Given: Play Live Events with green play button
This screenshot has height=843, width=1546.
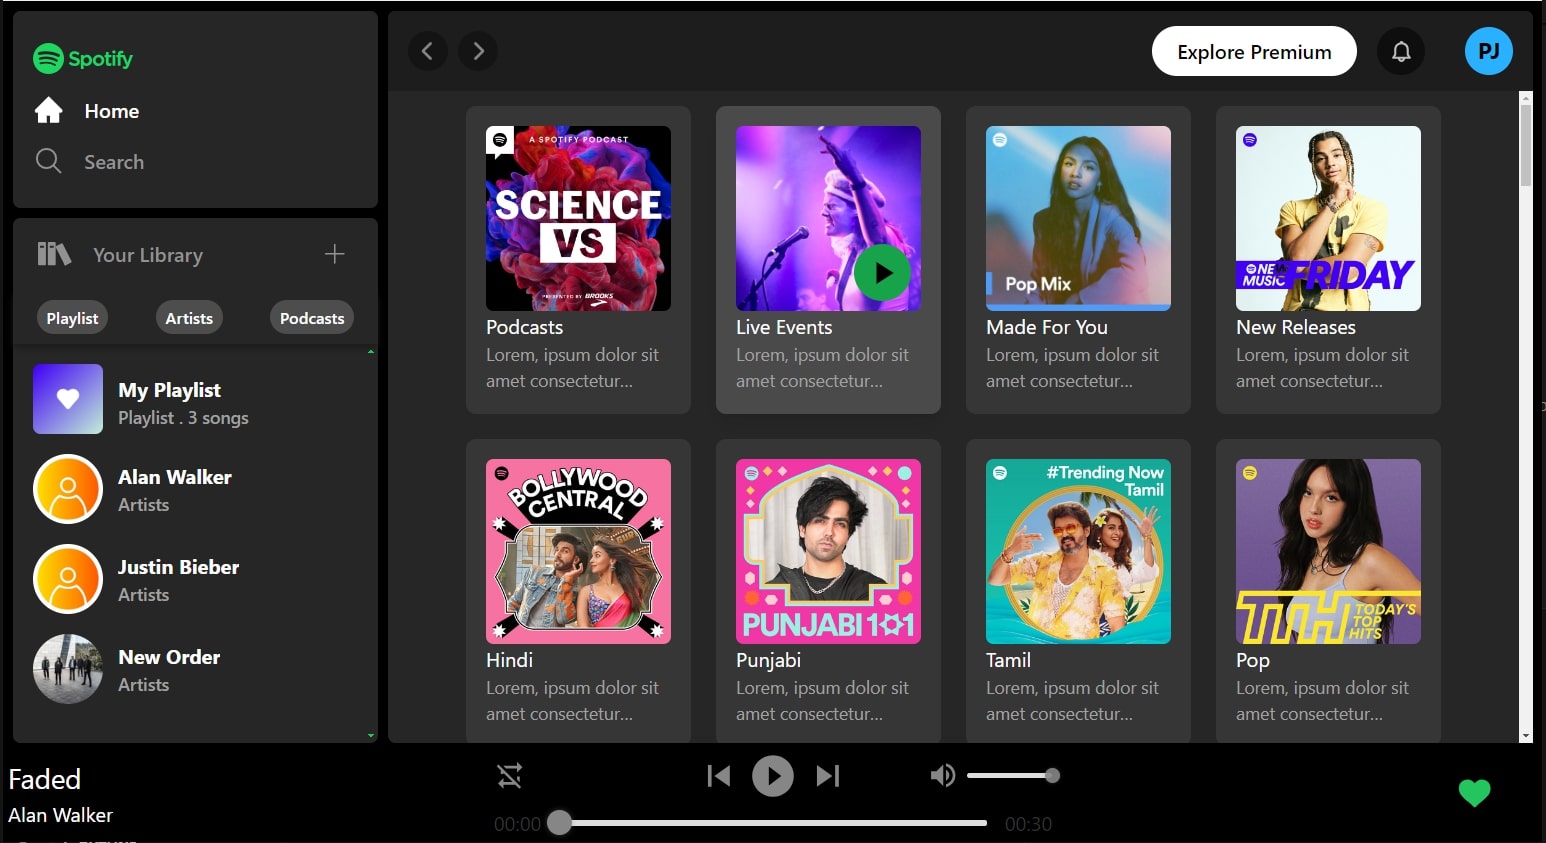Looking at the screenshot, I should 882,272.
